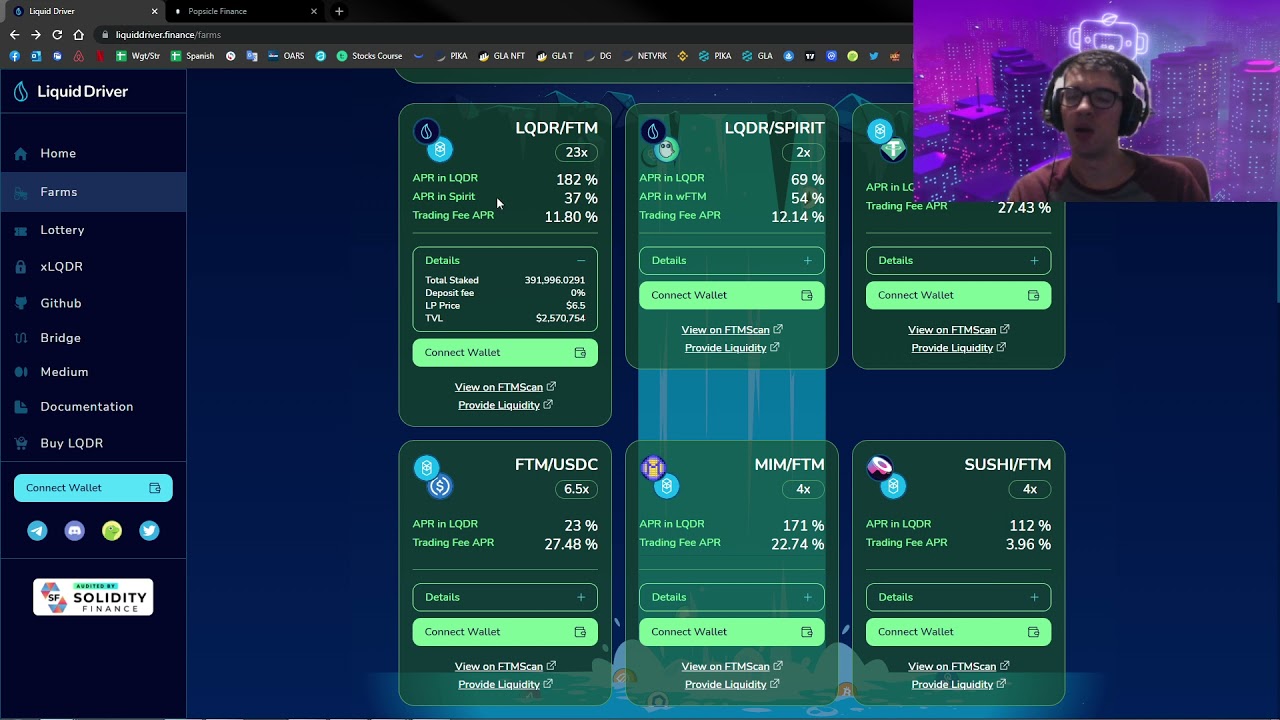Click the LQDR/SPIRIT token pair icon

click(x=660, y=141)
